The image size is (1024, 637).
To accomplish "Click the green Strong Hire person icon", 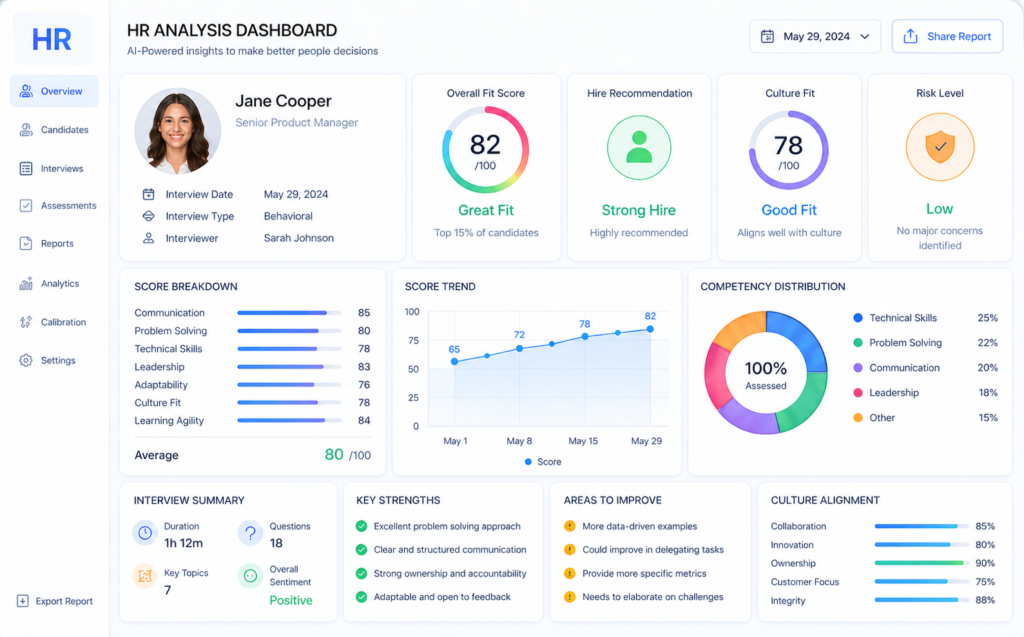I will 639,148.
